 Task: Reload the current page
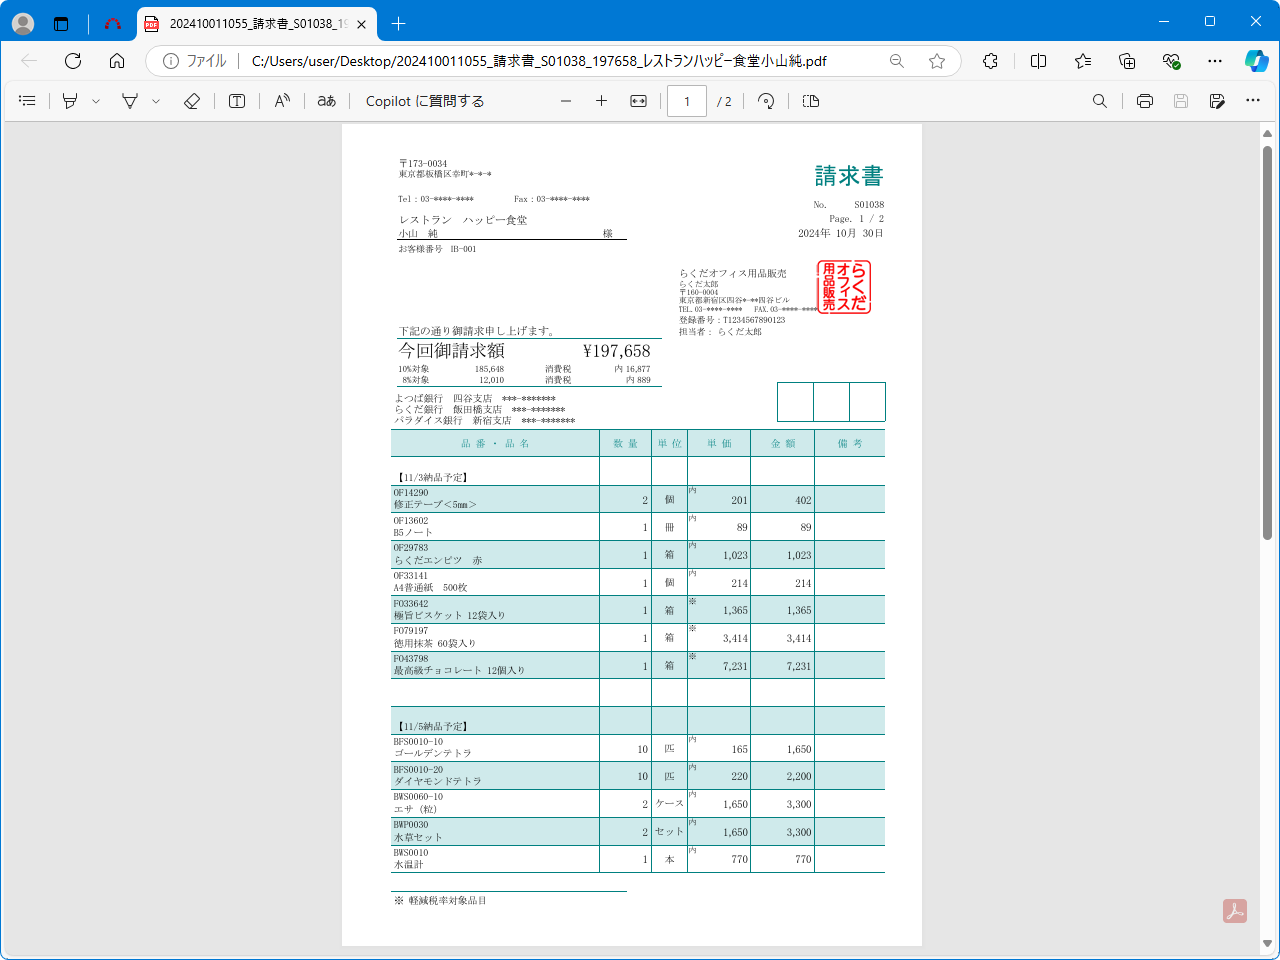tap(73, 61)
